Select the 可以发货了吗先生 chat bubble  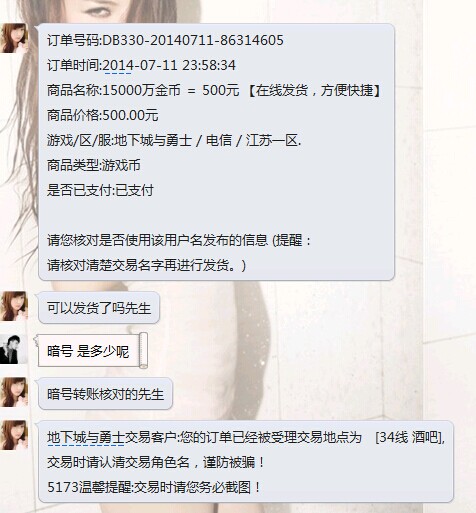click(99, 308)
